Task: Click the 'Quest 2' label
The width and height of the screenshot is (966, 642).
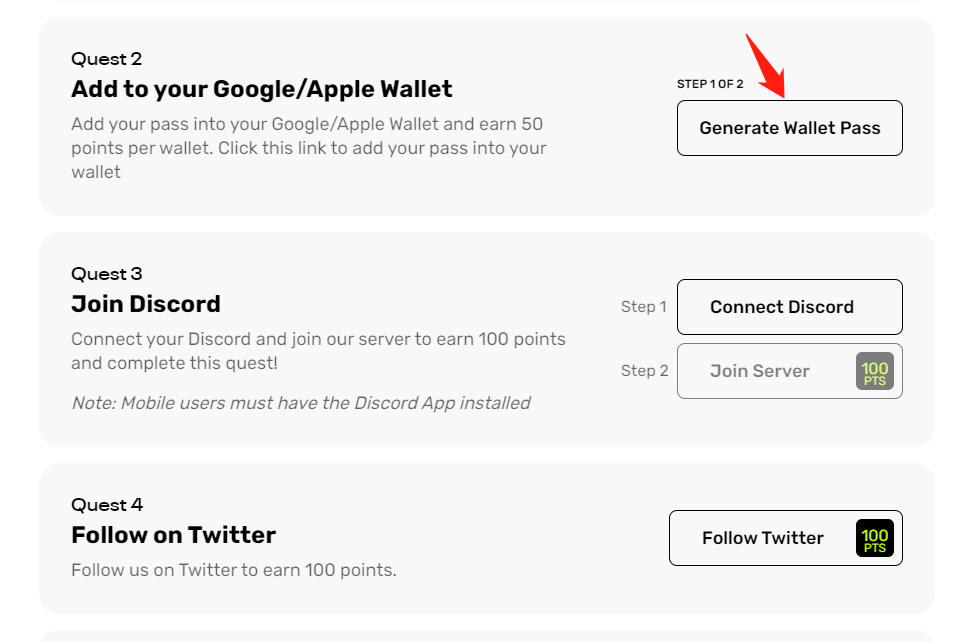Action: tap(107, 59)
